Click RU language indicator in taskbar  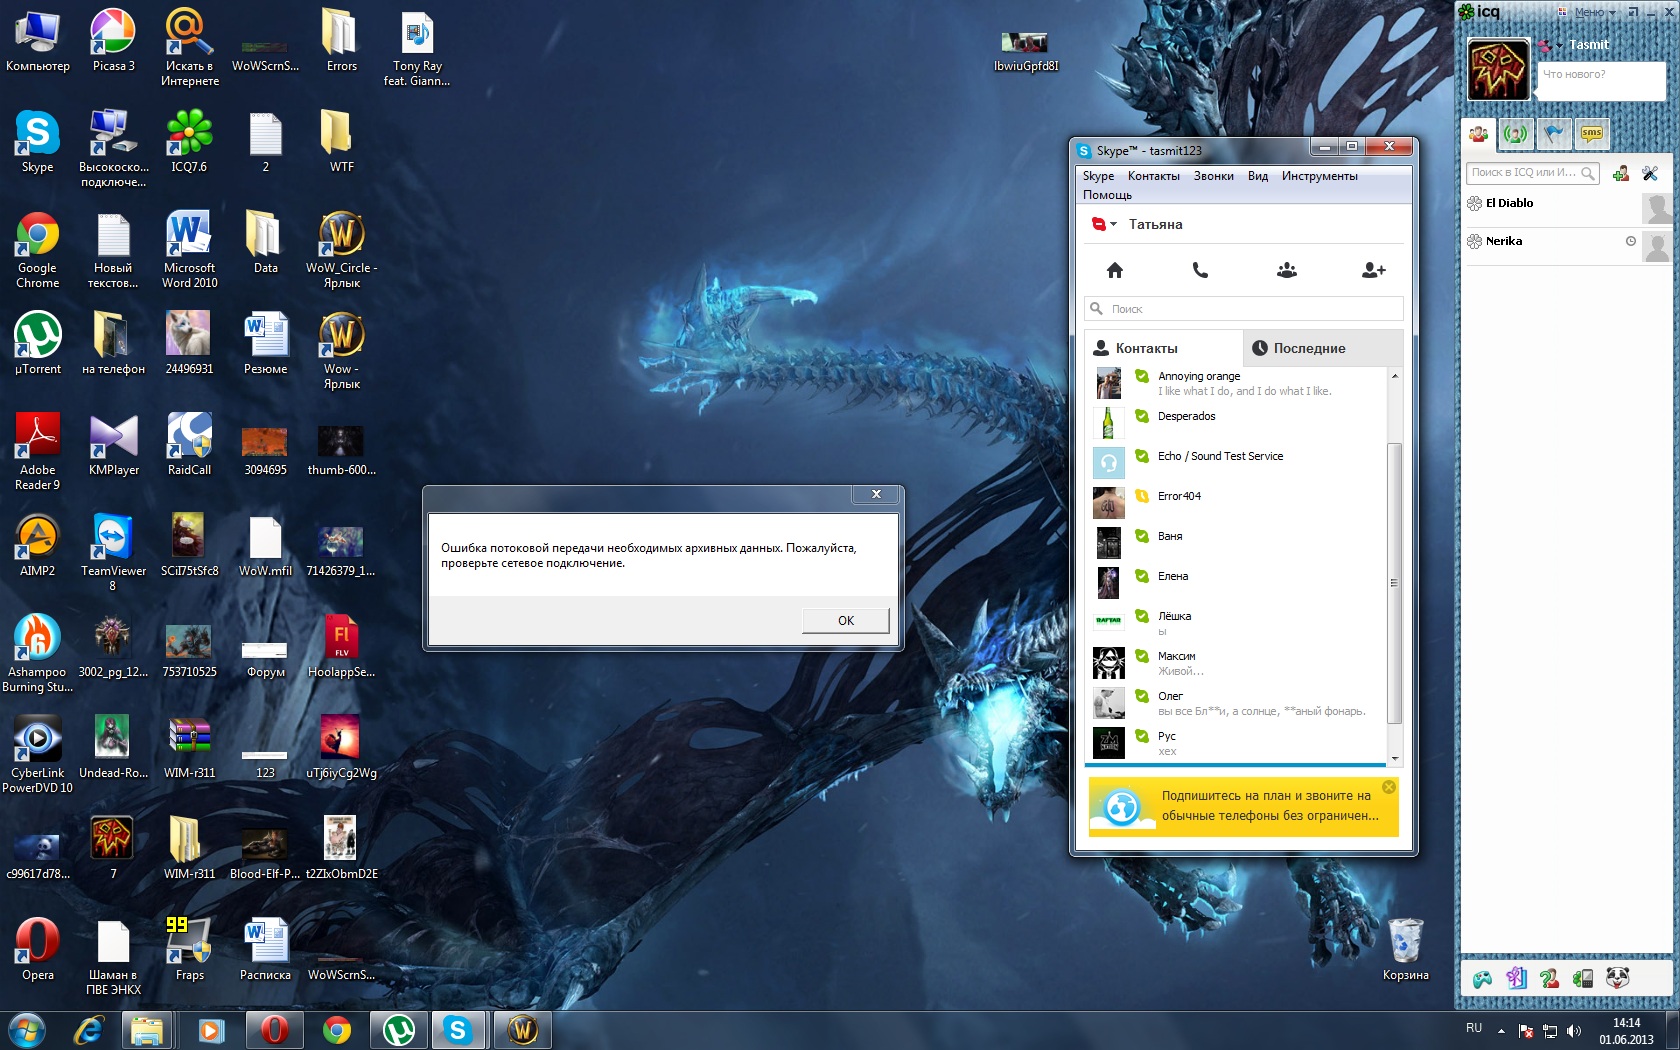[x=1474, y=1028]
